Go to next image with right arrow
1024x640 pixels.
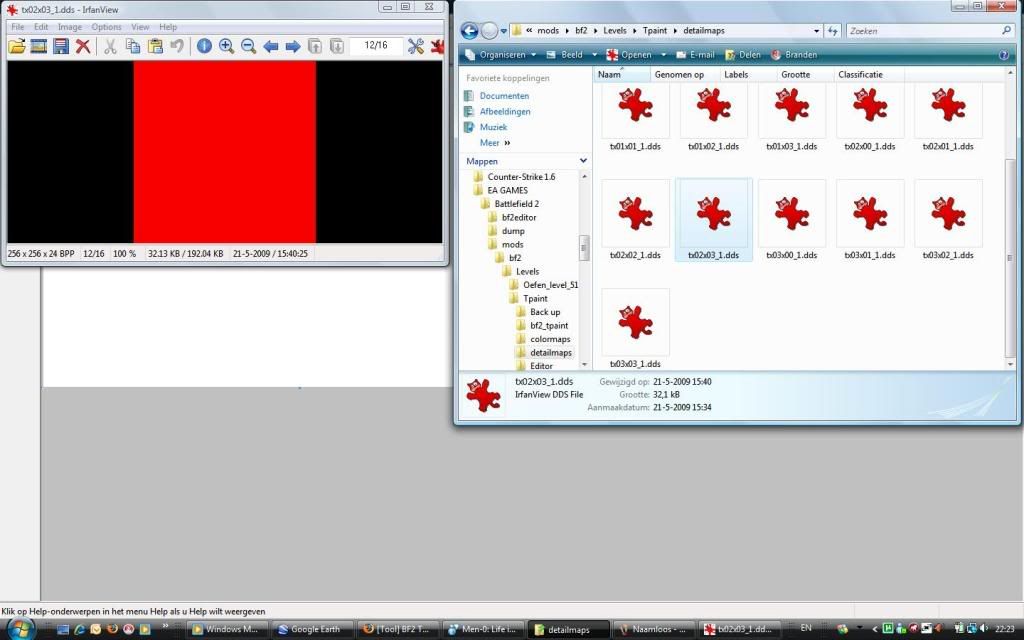(x=293, y=46)
